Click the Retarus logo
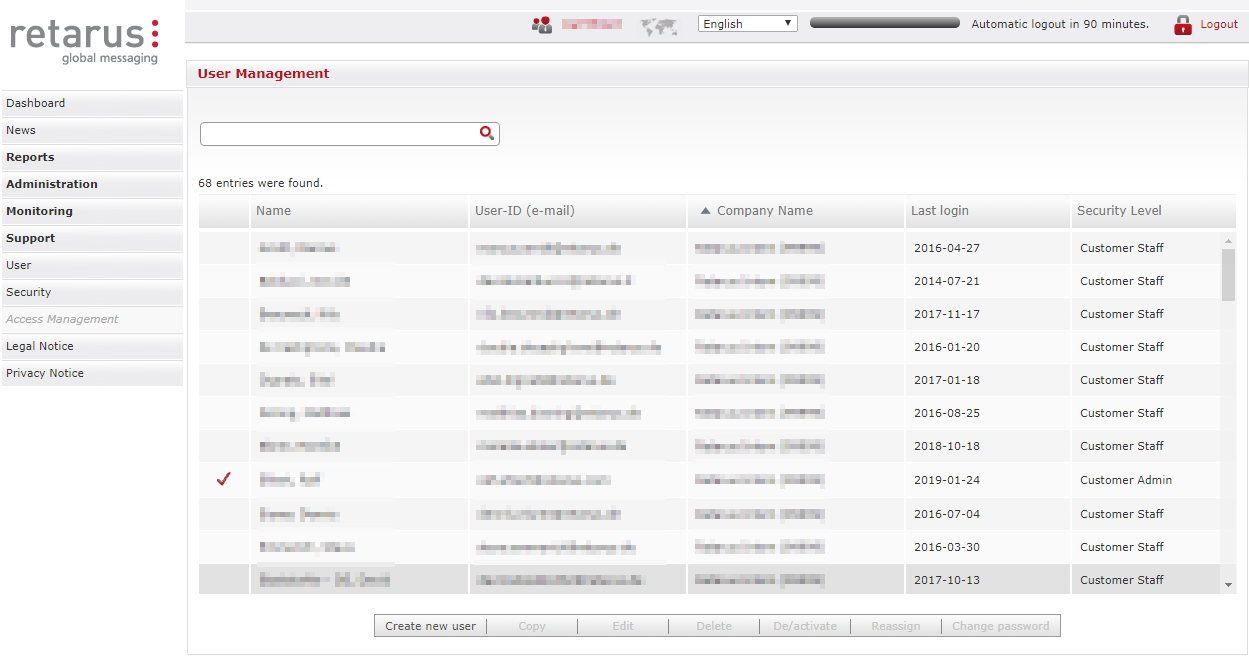 (85, 41)
